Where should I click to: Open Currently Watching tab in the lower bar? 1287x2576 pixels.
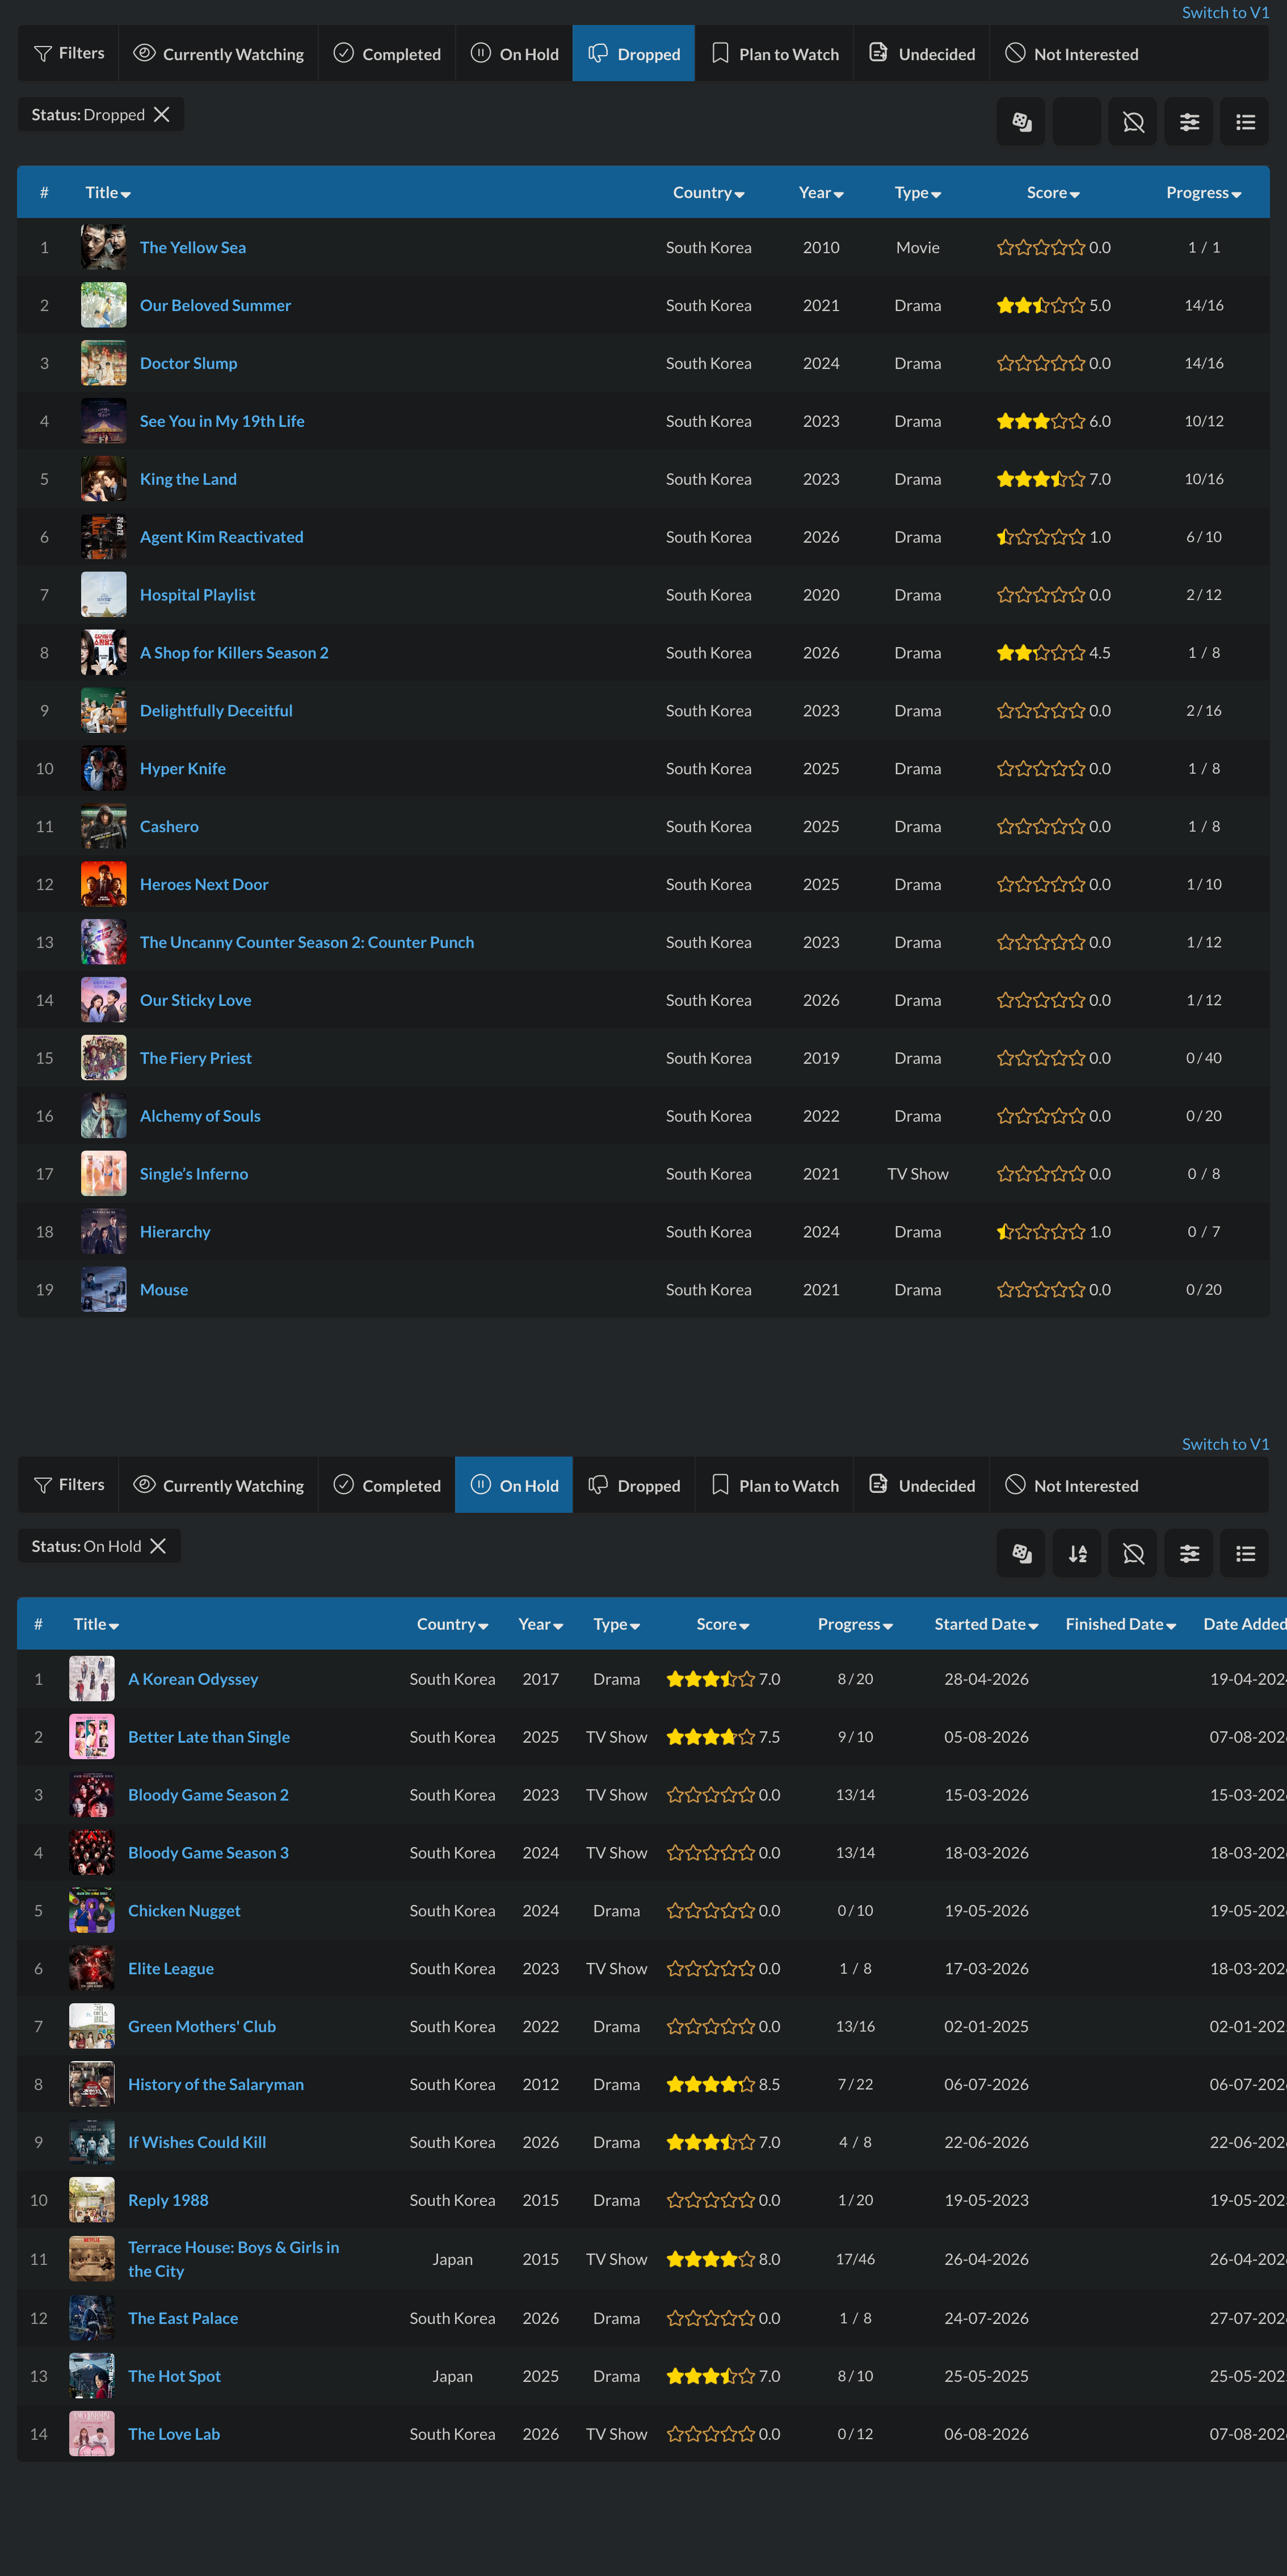[x=219, y=1485]
